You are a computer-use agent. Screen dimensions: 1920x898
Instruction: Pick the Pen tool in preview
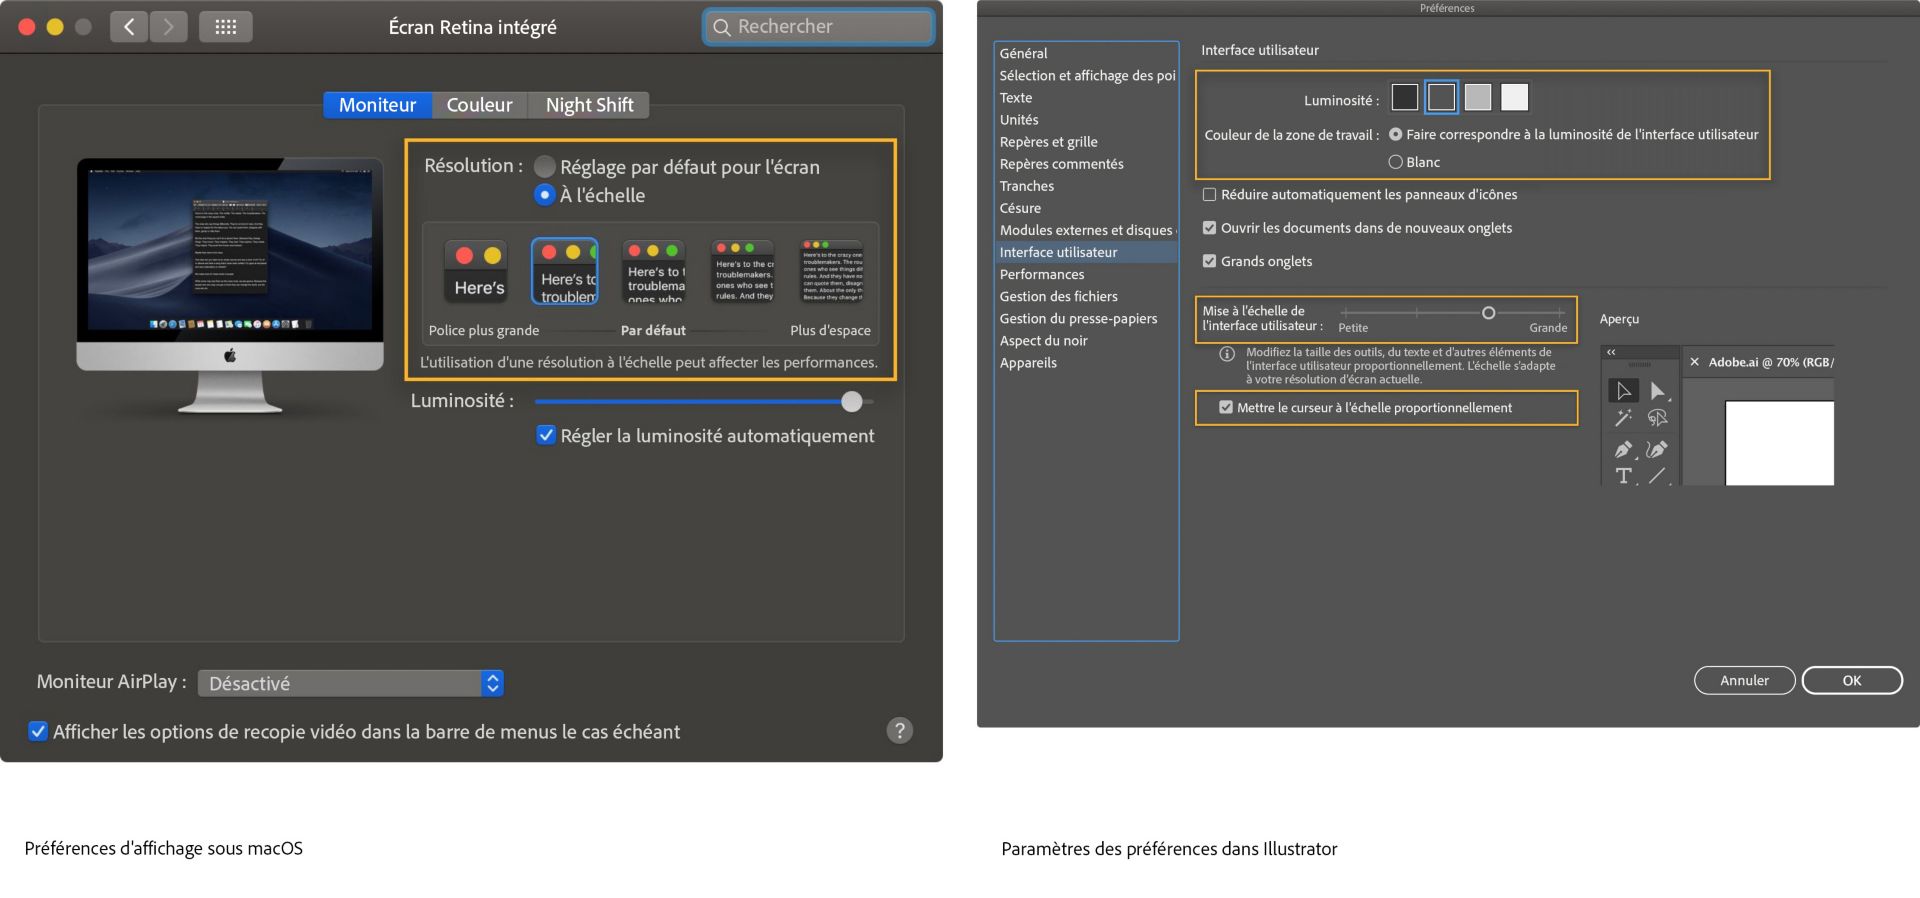tap(1623, 450)
